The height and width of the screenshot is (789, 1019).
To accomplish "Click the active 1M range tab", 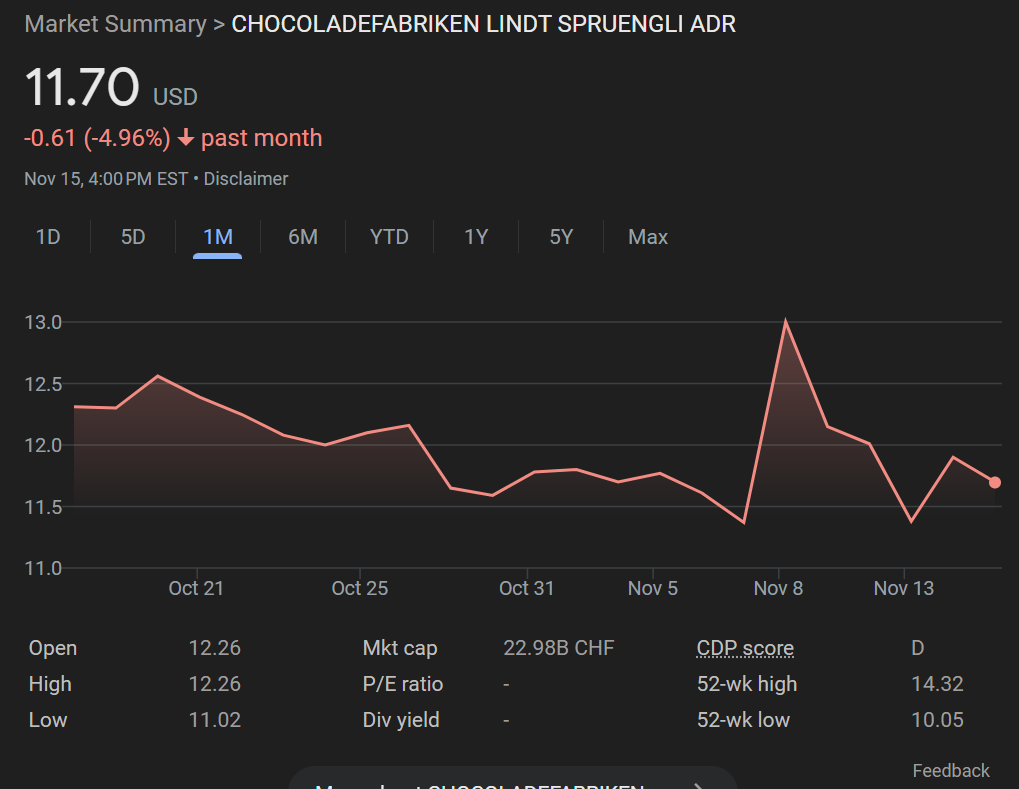I will (x=217, y=237).
